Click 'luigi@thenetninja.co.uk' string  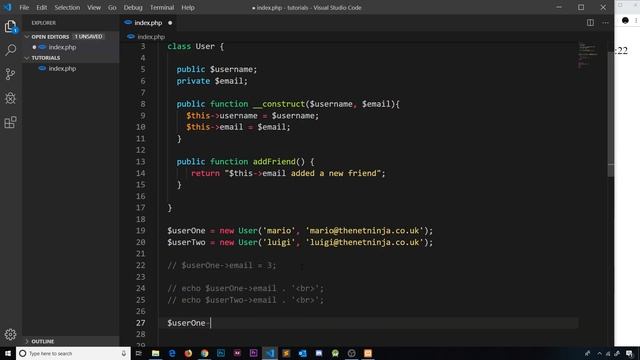pyautogui.click(x=364, y=242)
